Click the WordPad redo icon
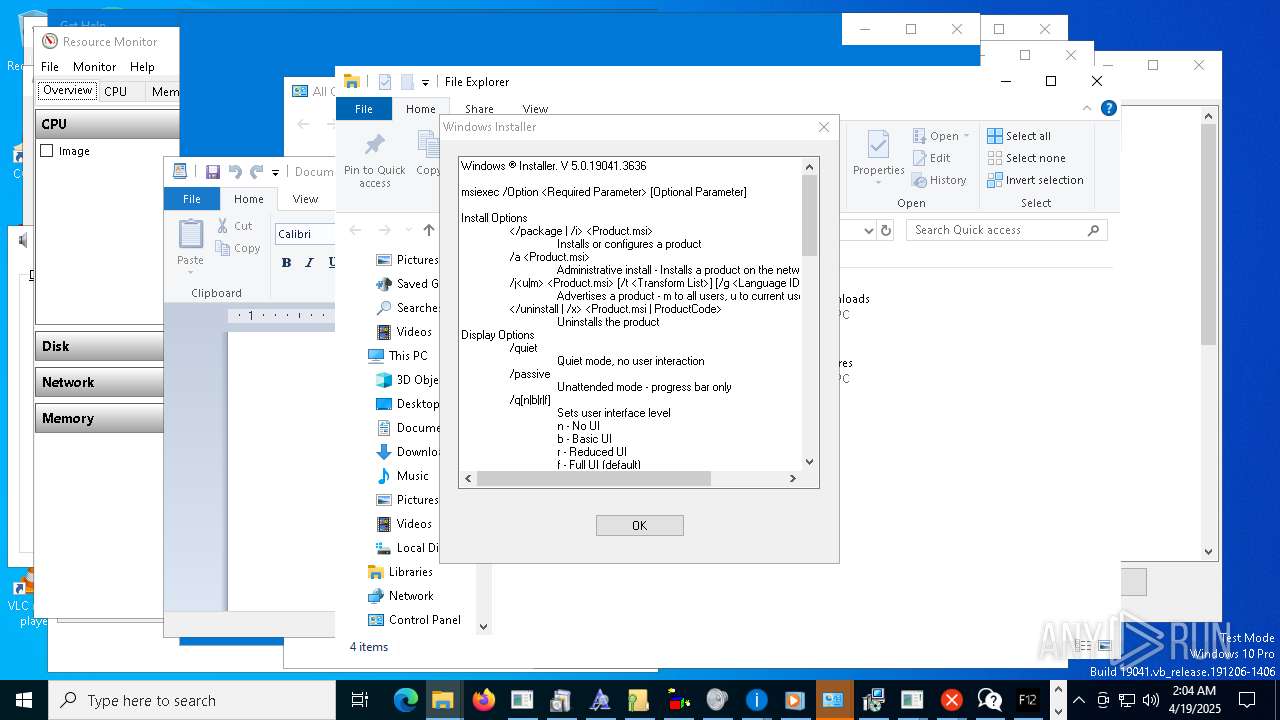The image size is (1280, 720). tap(257, 172)
